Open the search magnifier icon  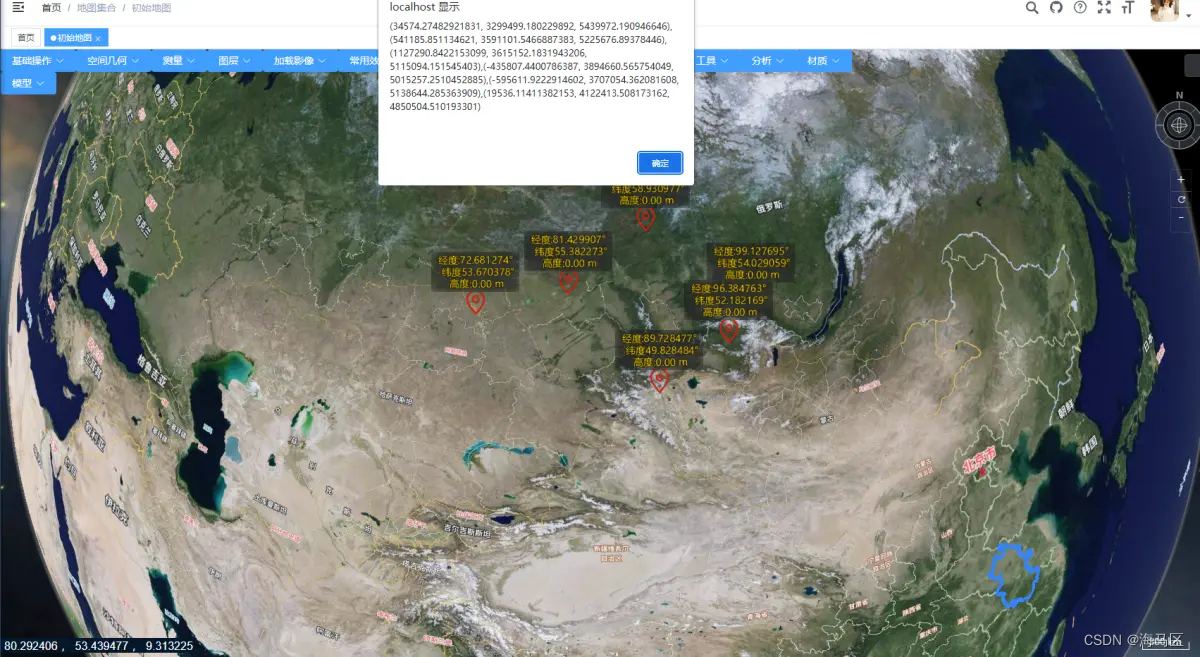1032,8
